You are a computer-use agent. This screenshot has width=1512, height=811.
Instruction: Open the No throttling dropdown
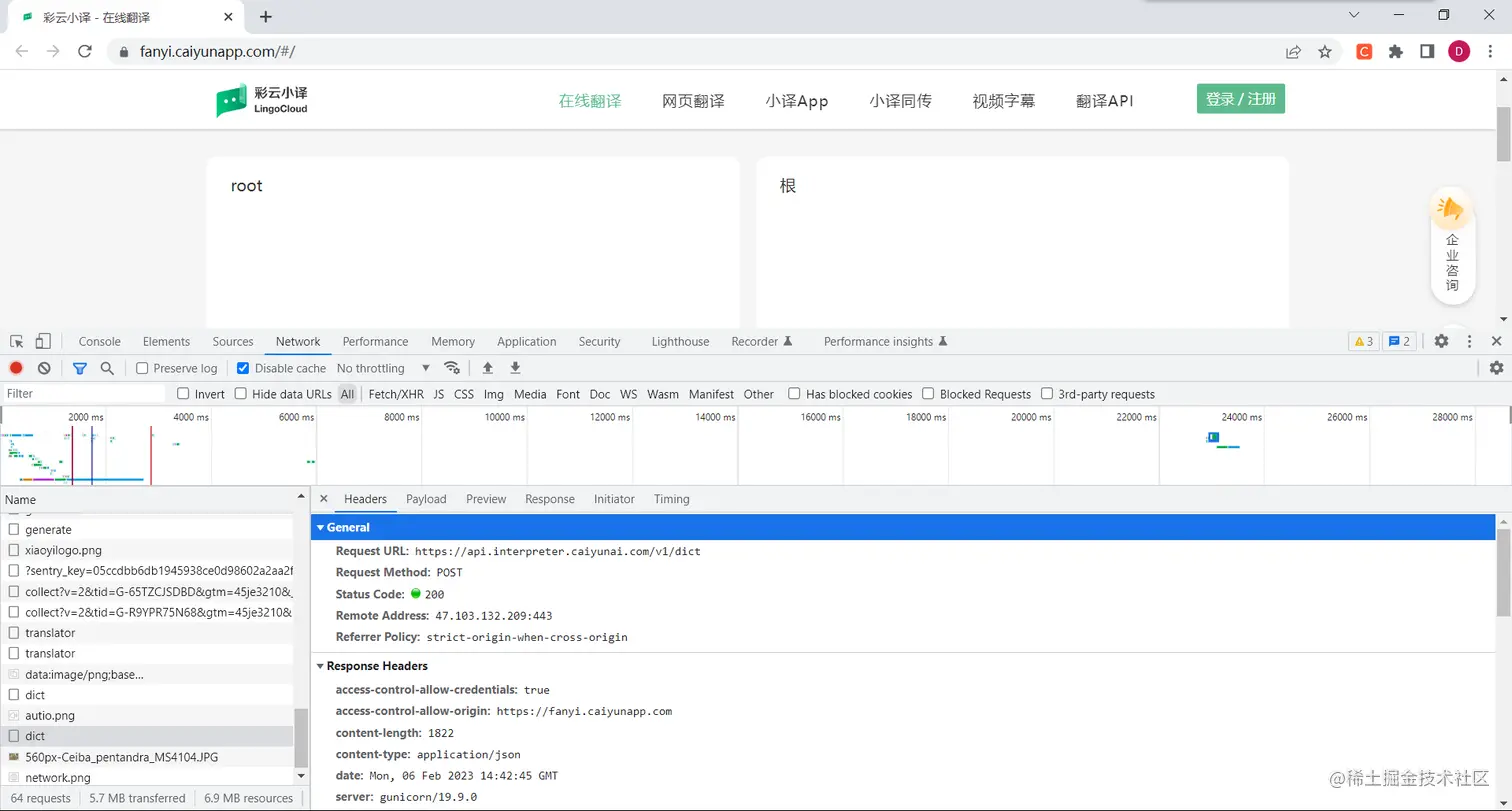pos(384,368)
